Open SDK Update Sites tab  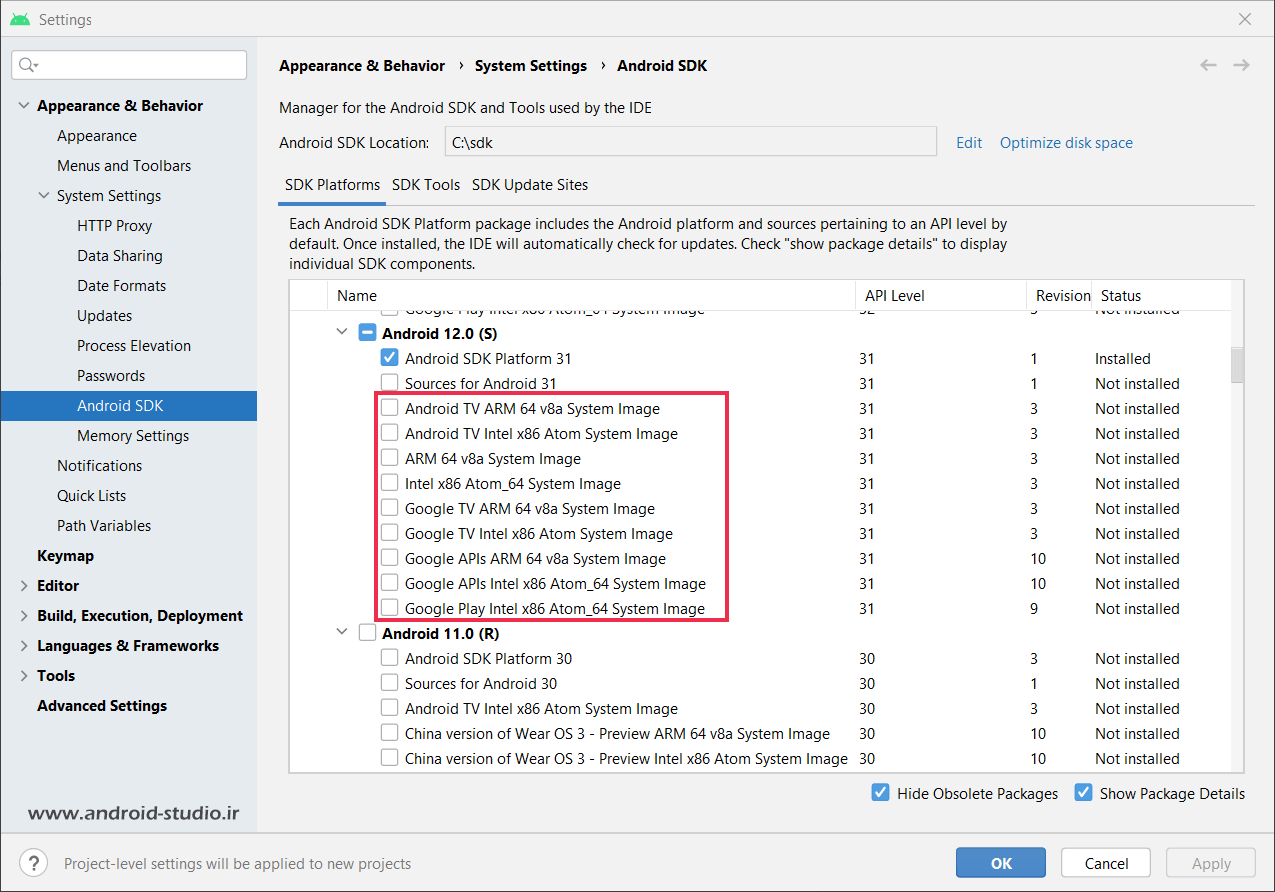coord(530,185)
